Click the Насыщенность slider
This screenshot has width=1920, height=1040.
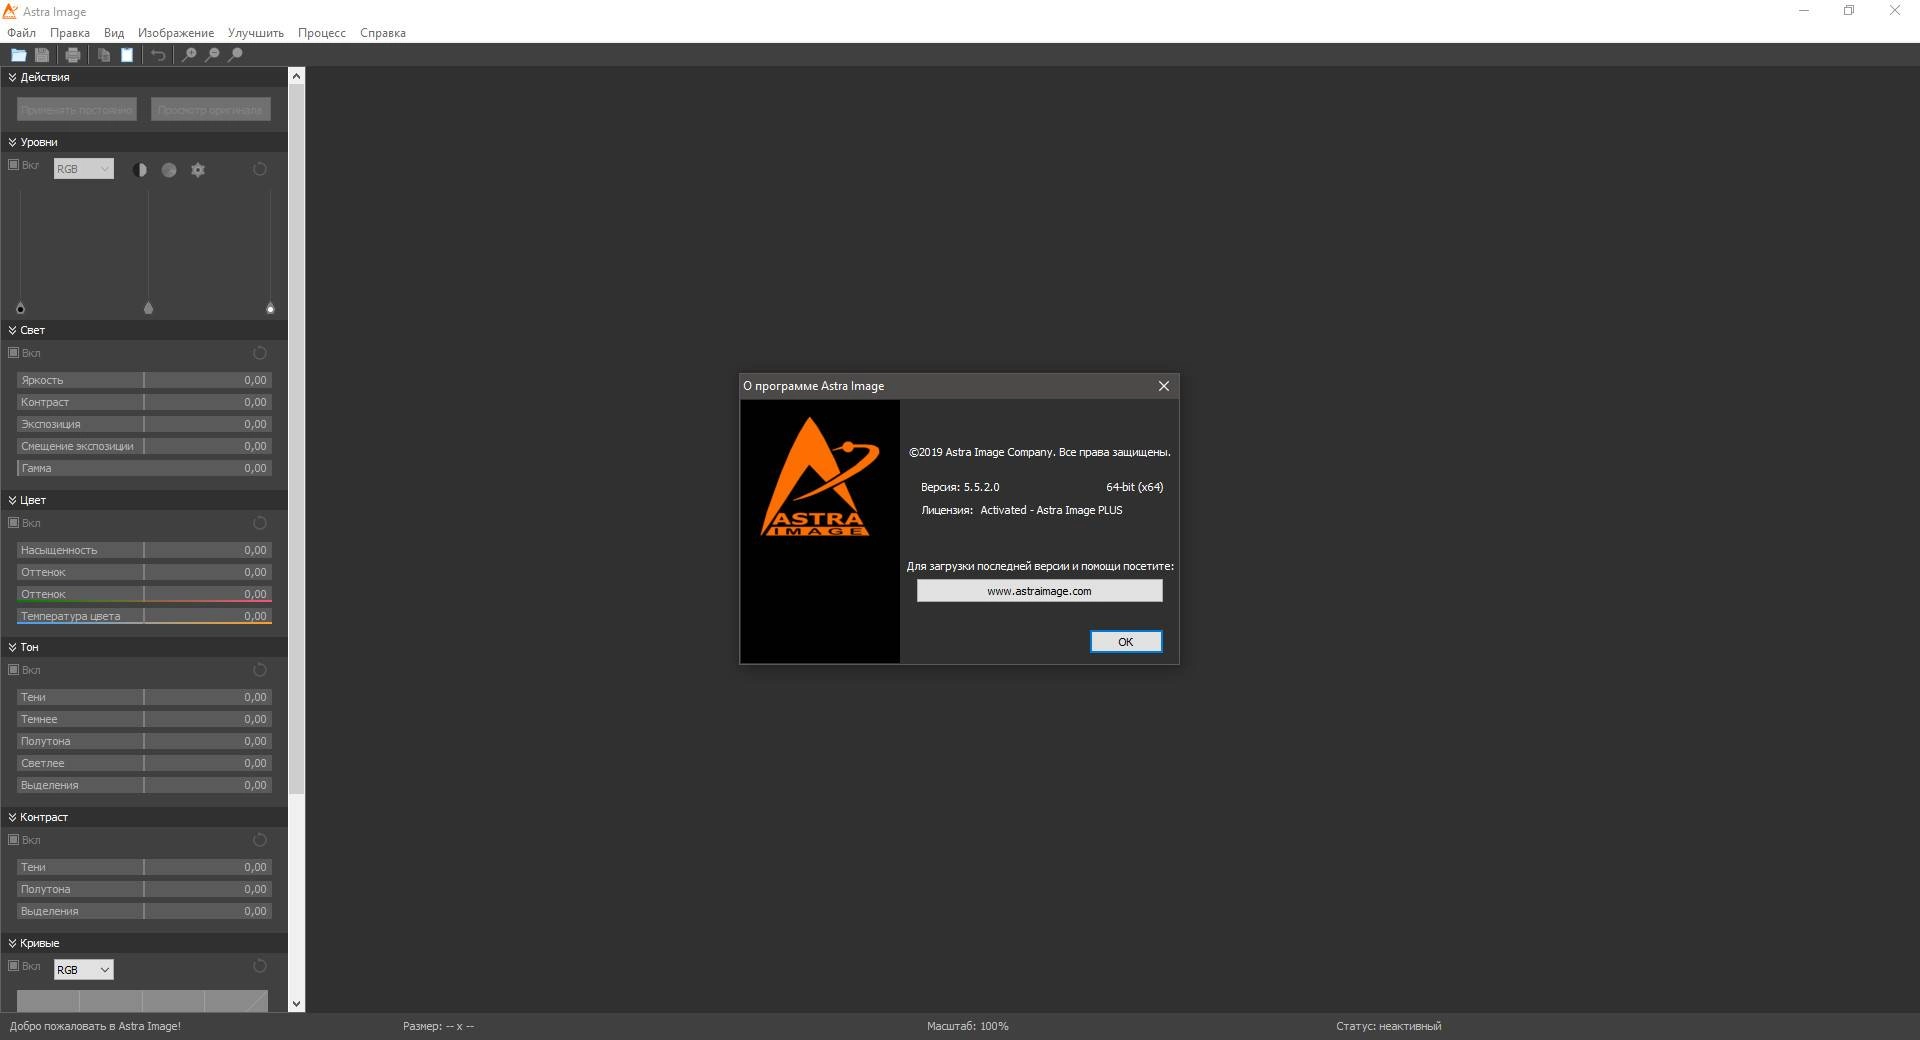[144, 550]
